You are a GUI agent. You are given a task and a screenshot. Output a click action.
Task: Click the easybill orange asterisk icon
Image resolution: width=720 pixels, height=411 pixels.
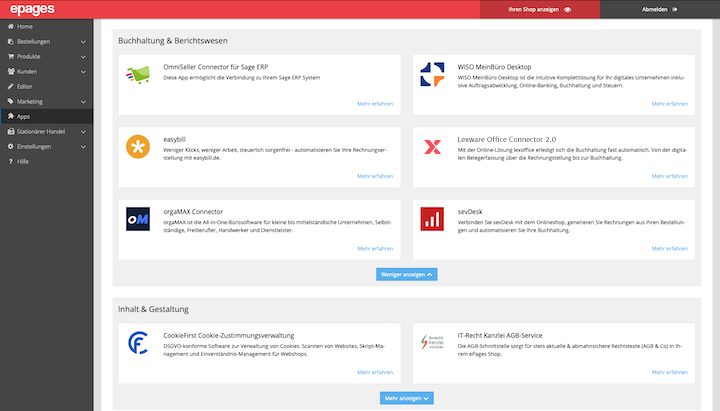point(138,147)
